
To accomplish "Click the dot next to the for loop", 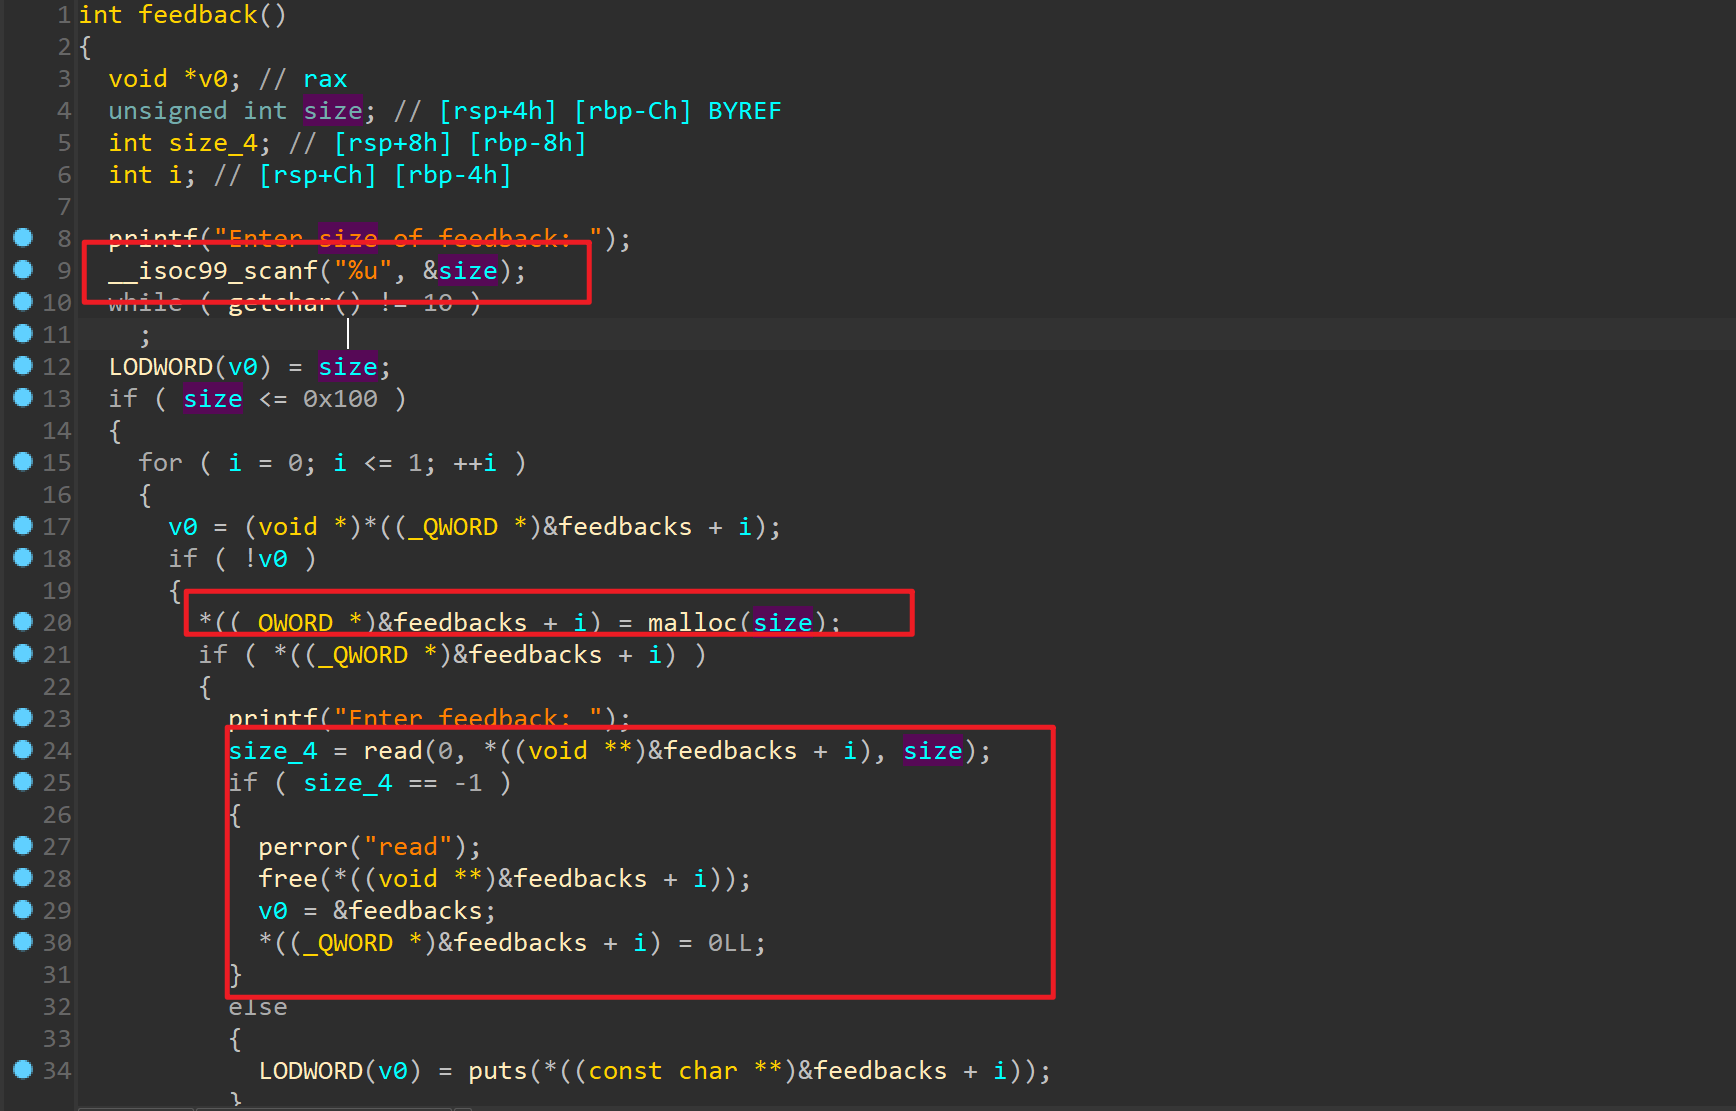I will pos(23,462).
